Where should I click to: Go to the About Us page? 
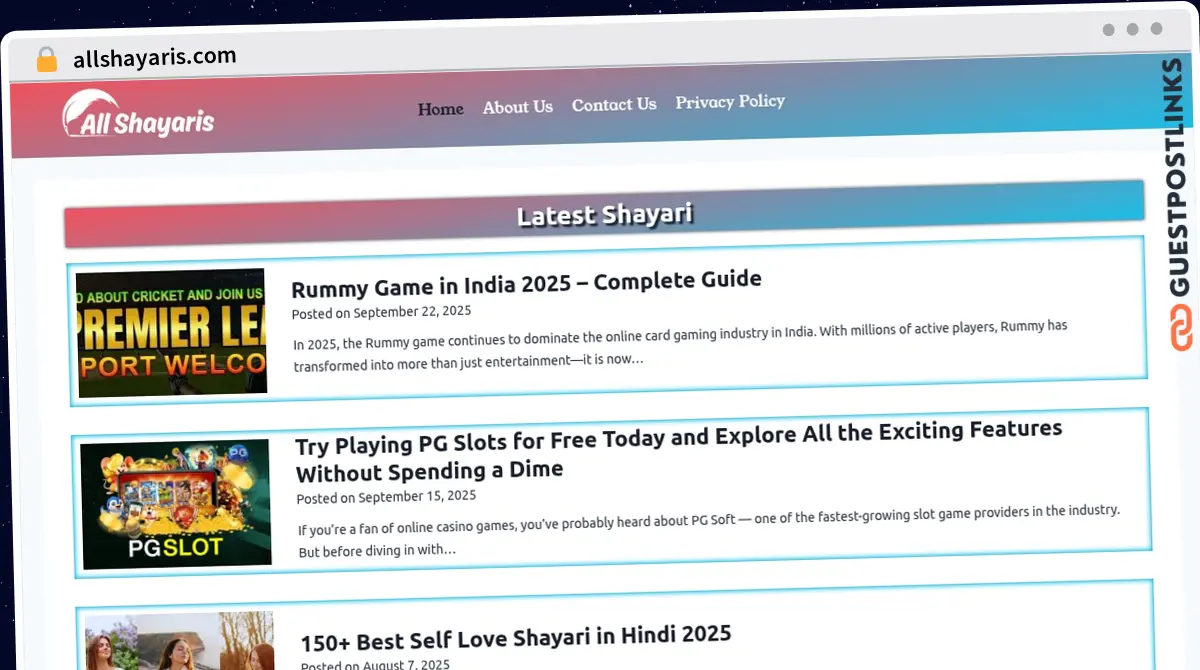tap(517, 107)
